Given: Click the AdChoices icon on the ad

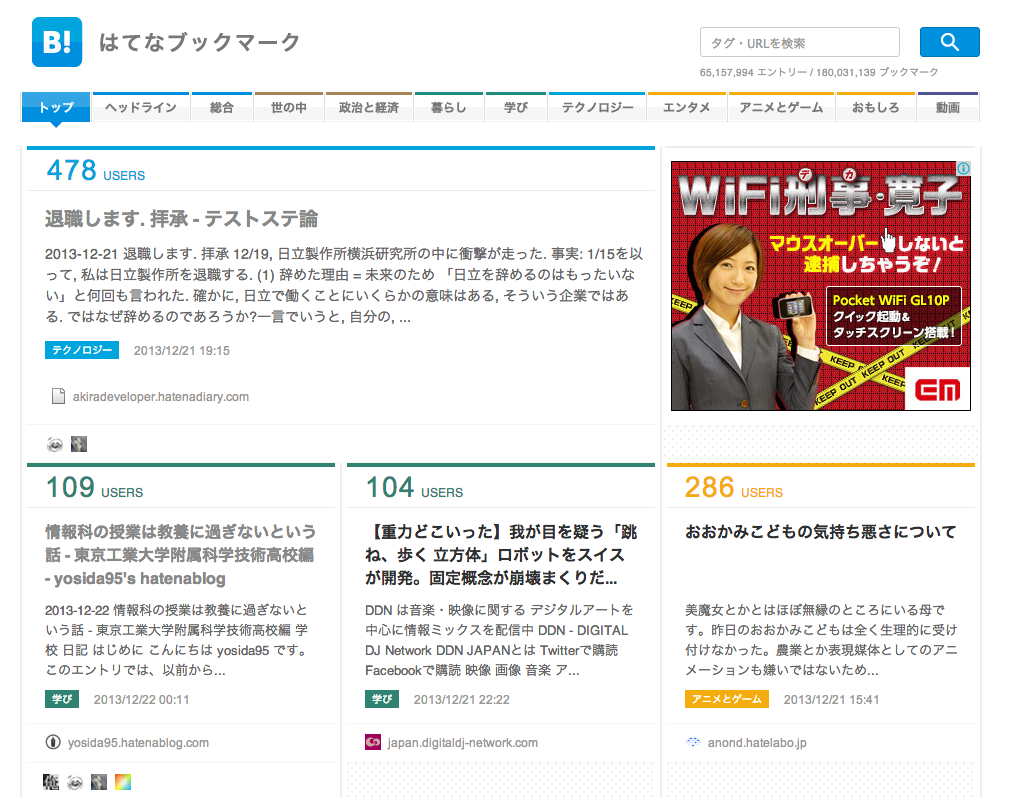Looking at the screenshot, I should click(x=963, y=169).
